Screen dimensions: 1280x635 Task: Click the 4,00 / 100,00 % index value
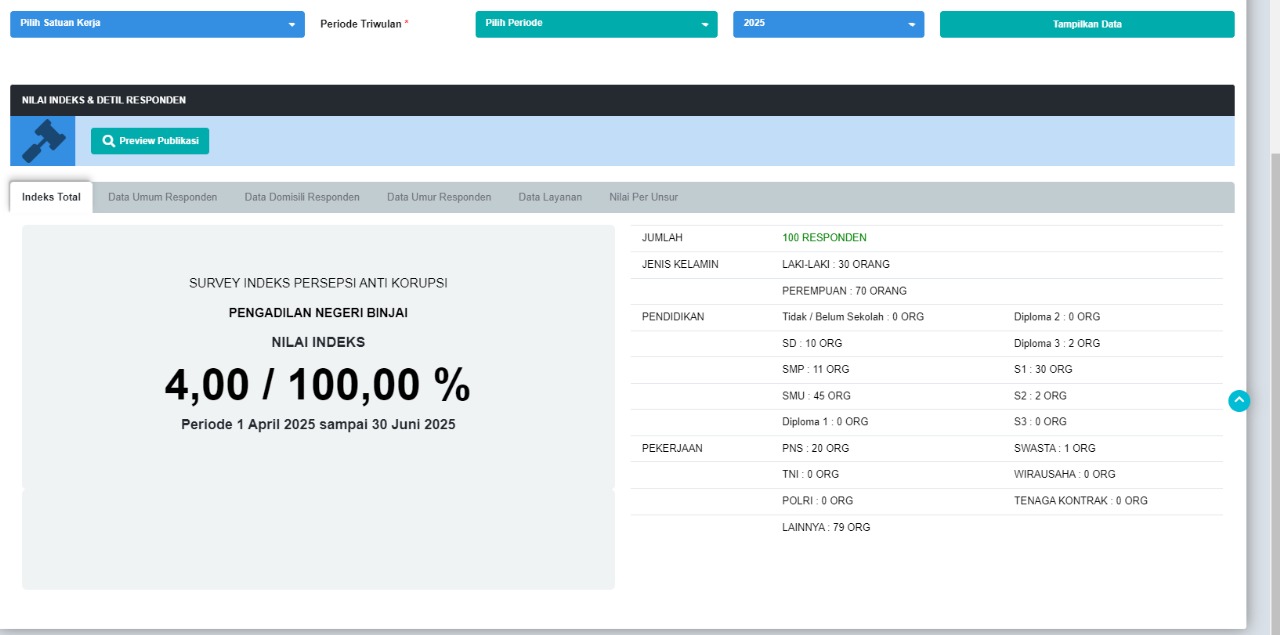point(317,385)
